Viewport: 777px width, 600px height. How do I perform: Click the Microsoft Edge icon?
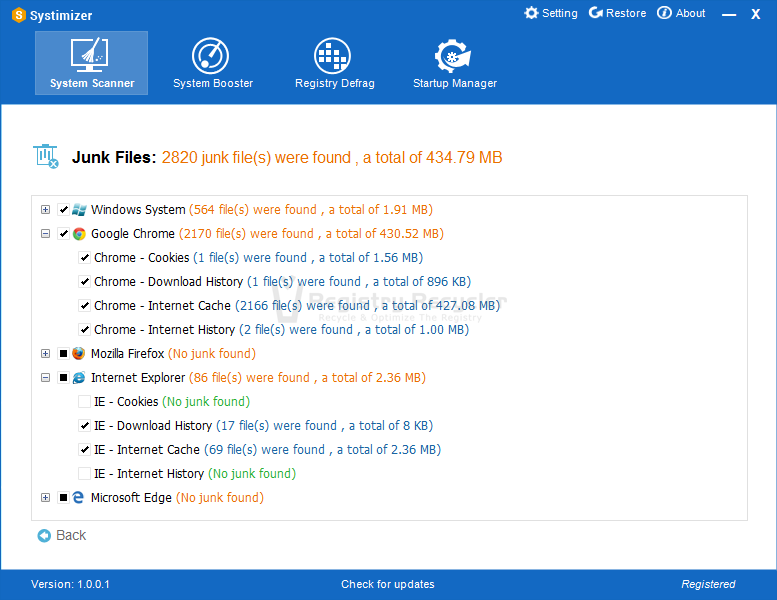coord(79,497)
